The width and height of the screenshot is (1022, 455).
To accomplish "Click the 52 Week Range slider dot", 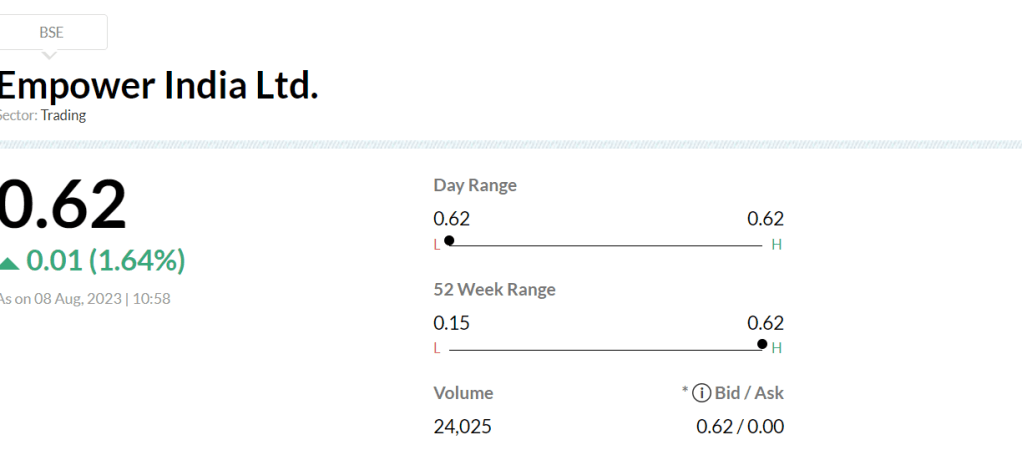I will pyautogui.click(x=762, y=344).
